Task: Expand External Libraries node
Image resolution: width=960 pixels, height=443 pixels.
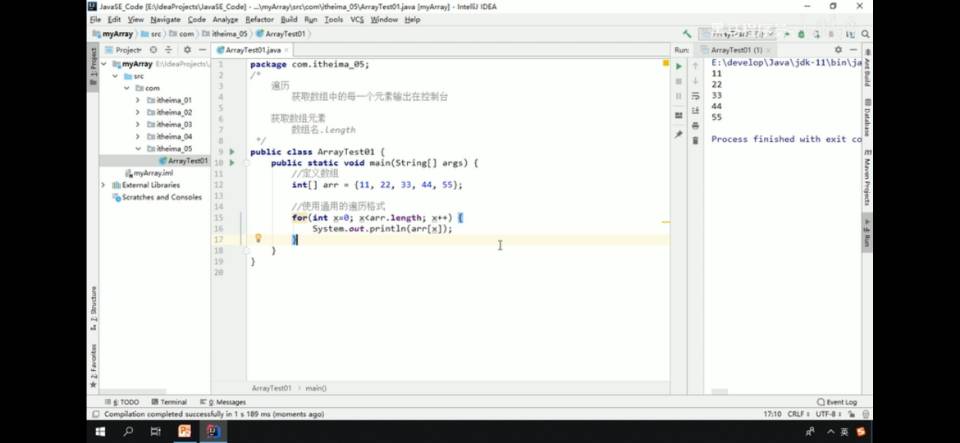Action: coord(103,185)
